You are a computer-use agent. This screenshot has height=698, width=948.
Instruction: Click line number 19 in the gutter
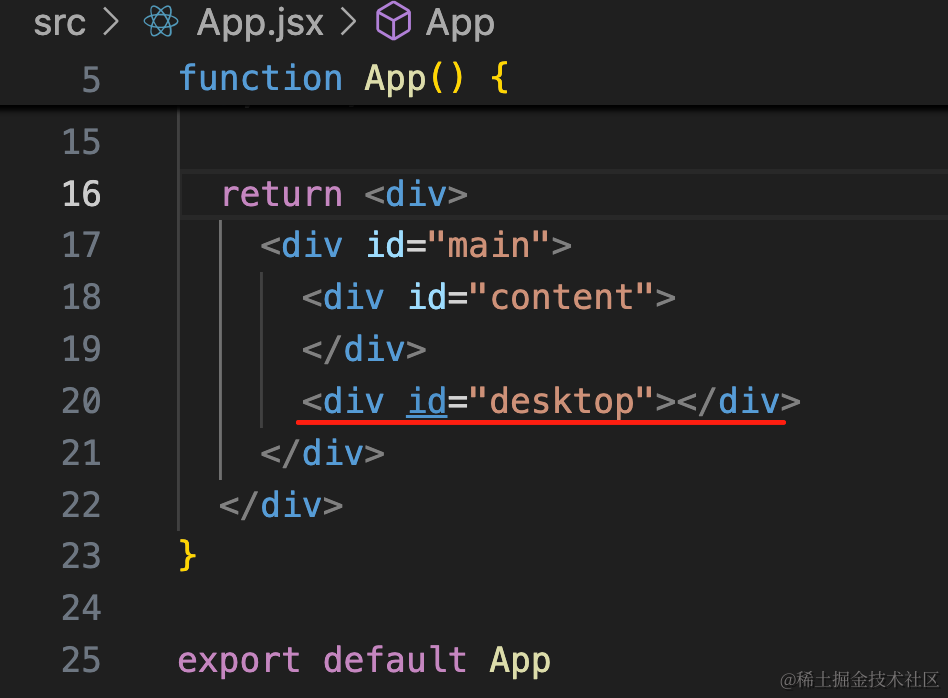pos(81,350)
